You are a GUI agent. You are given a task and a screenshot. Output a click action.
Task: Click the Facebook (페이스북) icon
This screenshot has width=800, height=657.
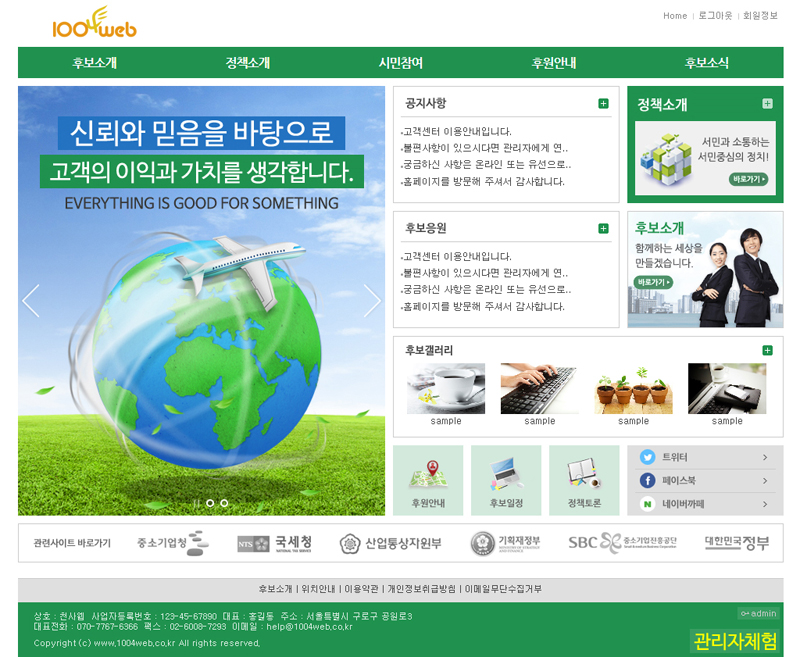point(647,481)
